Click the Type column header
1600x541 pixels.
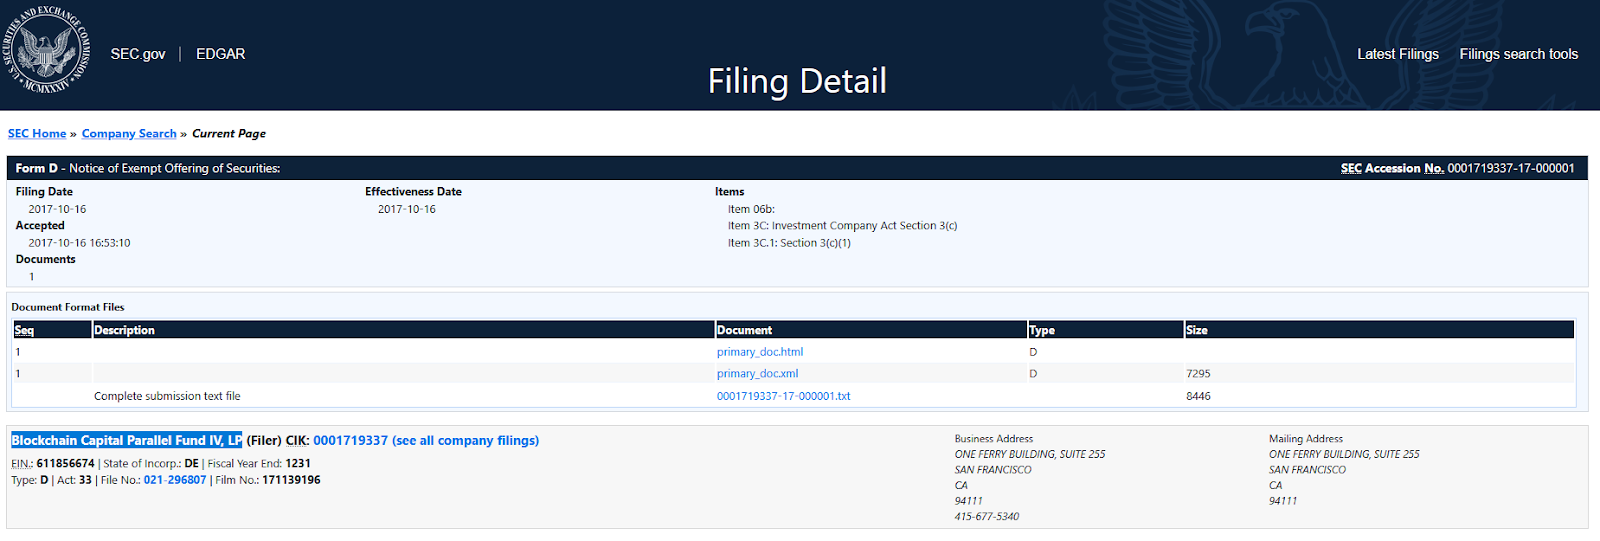pyautogui.click(x=1042, y=330)
